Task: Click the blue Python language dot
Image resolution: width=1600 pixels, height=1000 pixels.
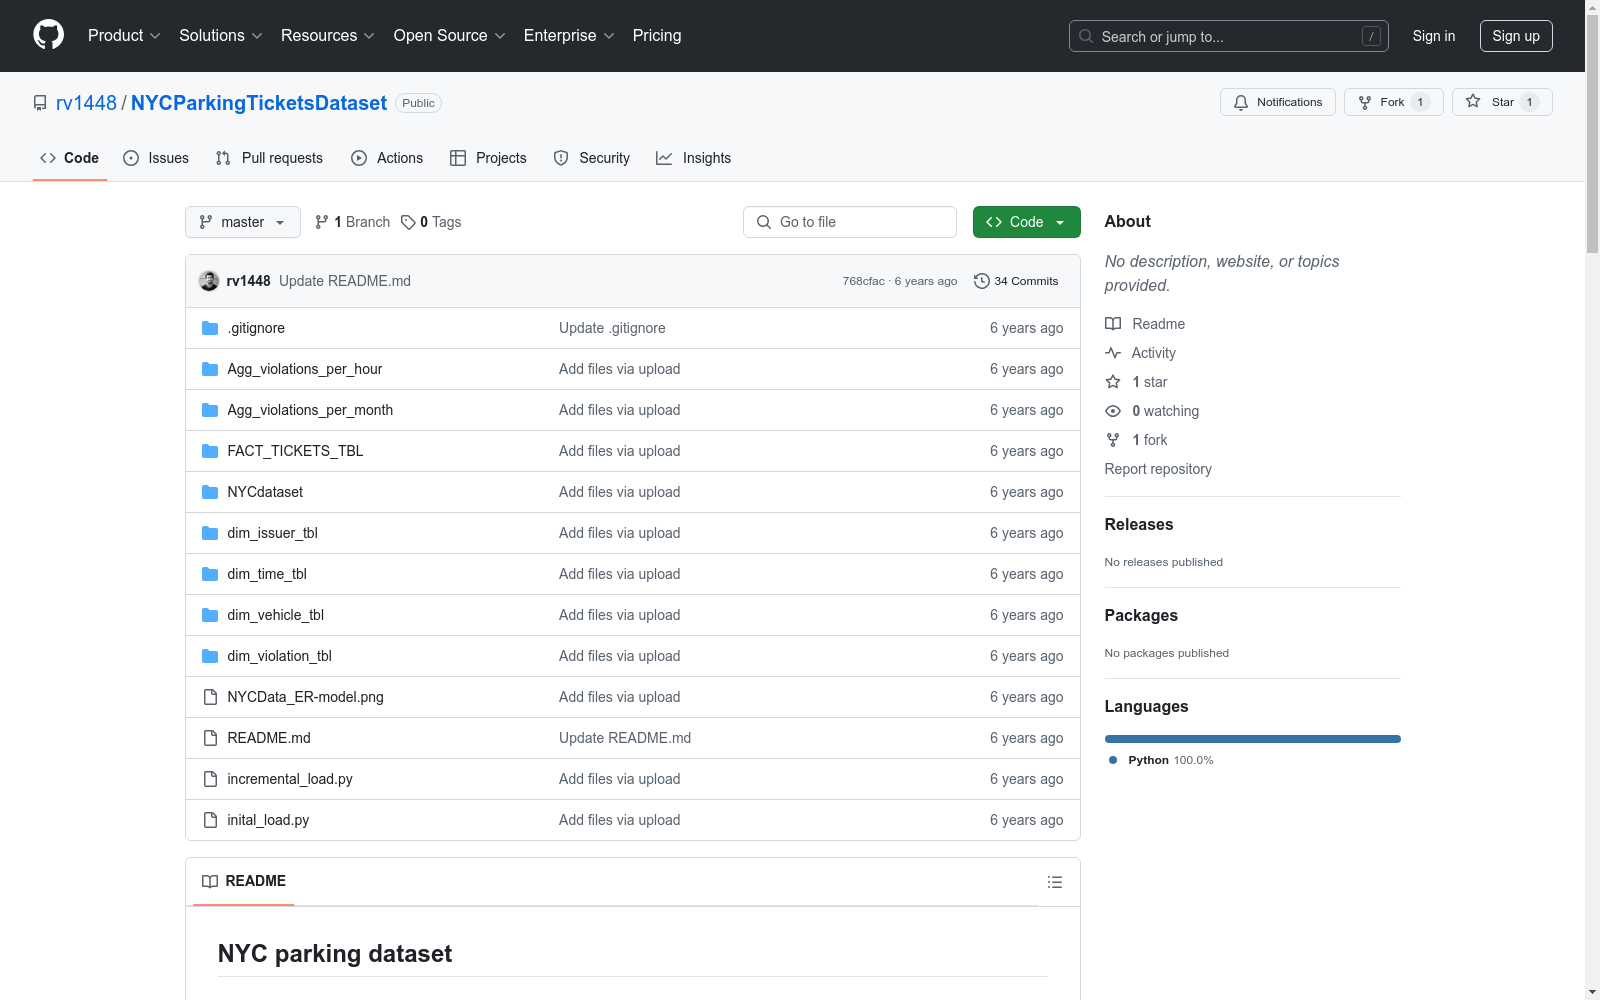Action: pyautogui.click(x=1113, y=760)
